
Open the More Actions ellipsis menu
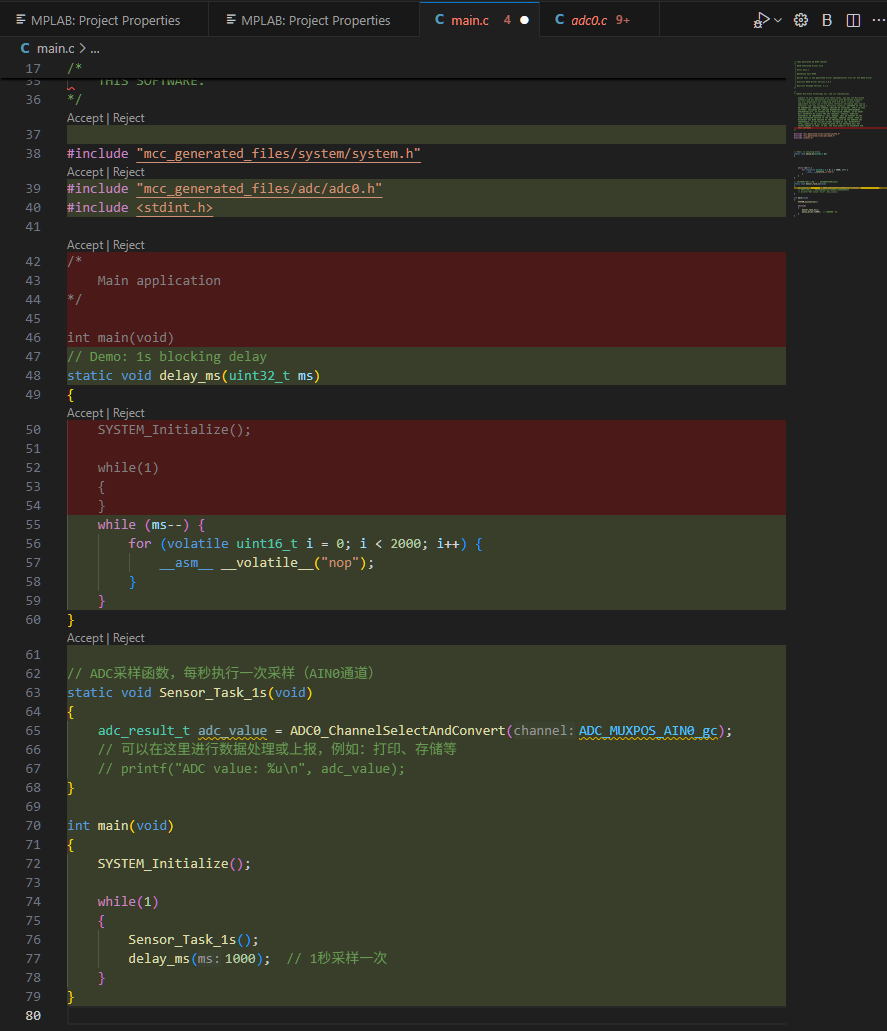click(878, 20)
